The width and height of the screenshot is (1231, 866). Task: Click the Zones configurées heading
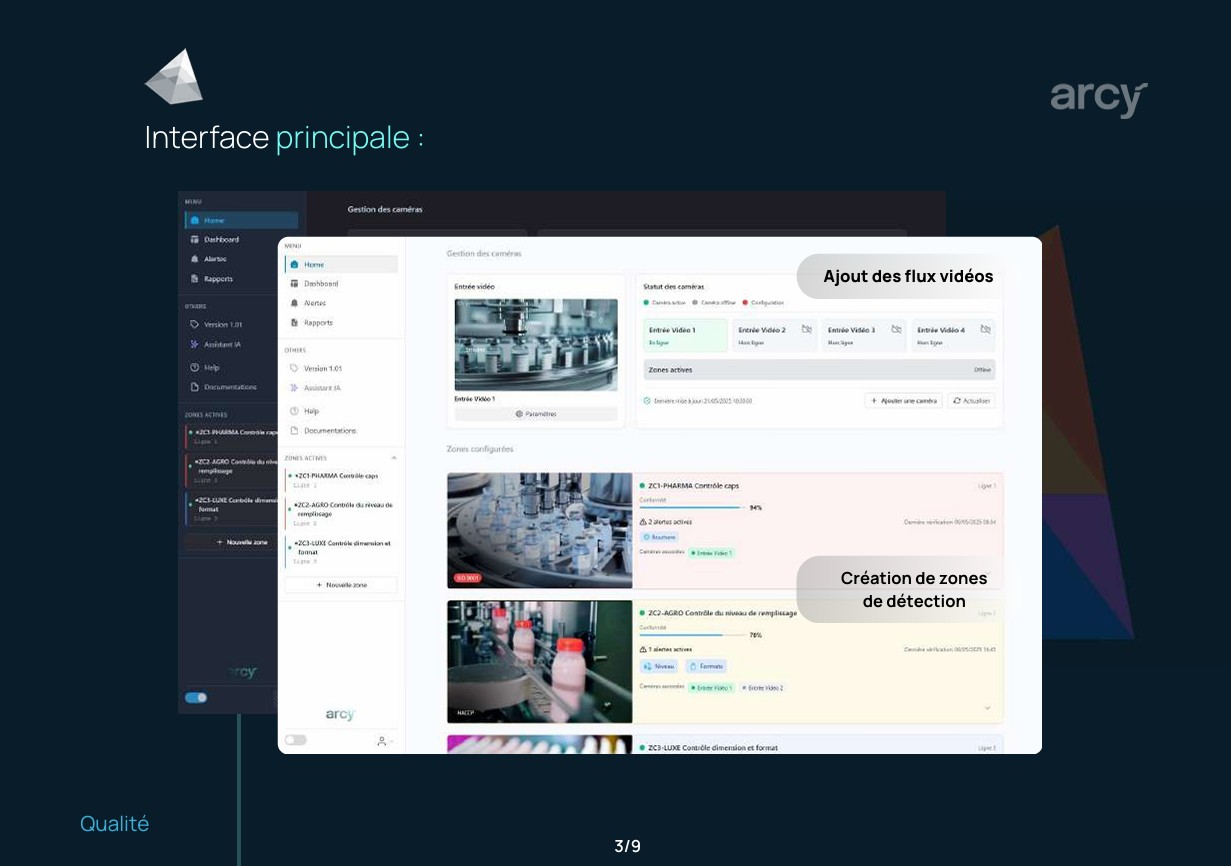[480, 449]
